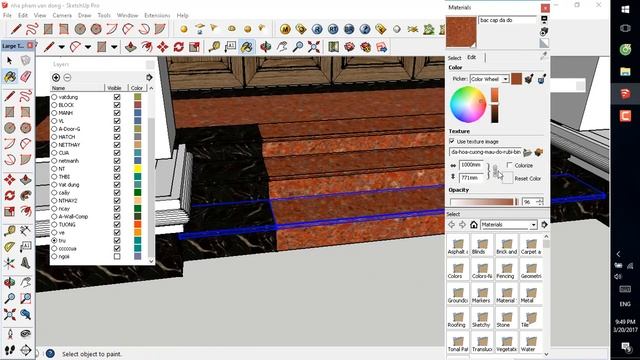Go to home In Model materials
This screenshot has height=360, width=640.
coord(473,224)
